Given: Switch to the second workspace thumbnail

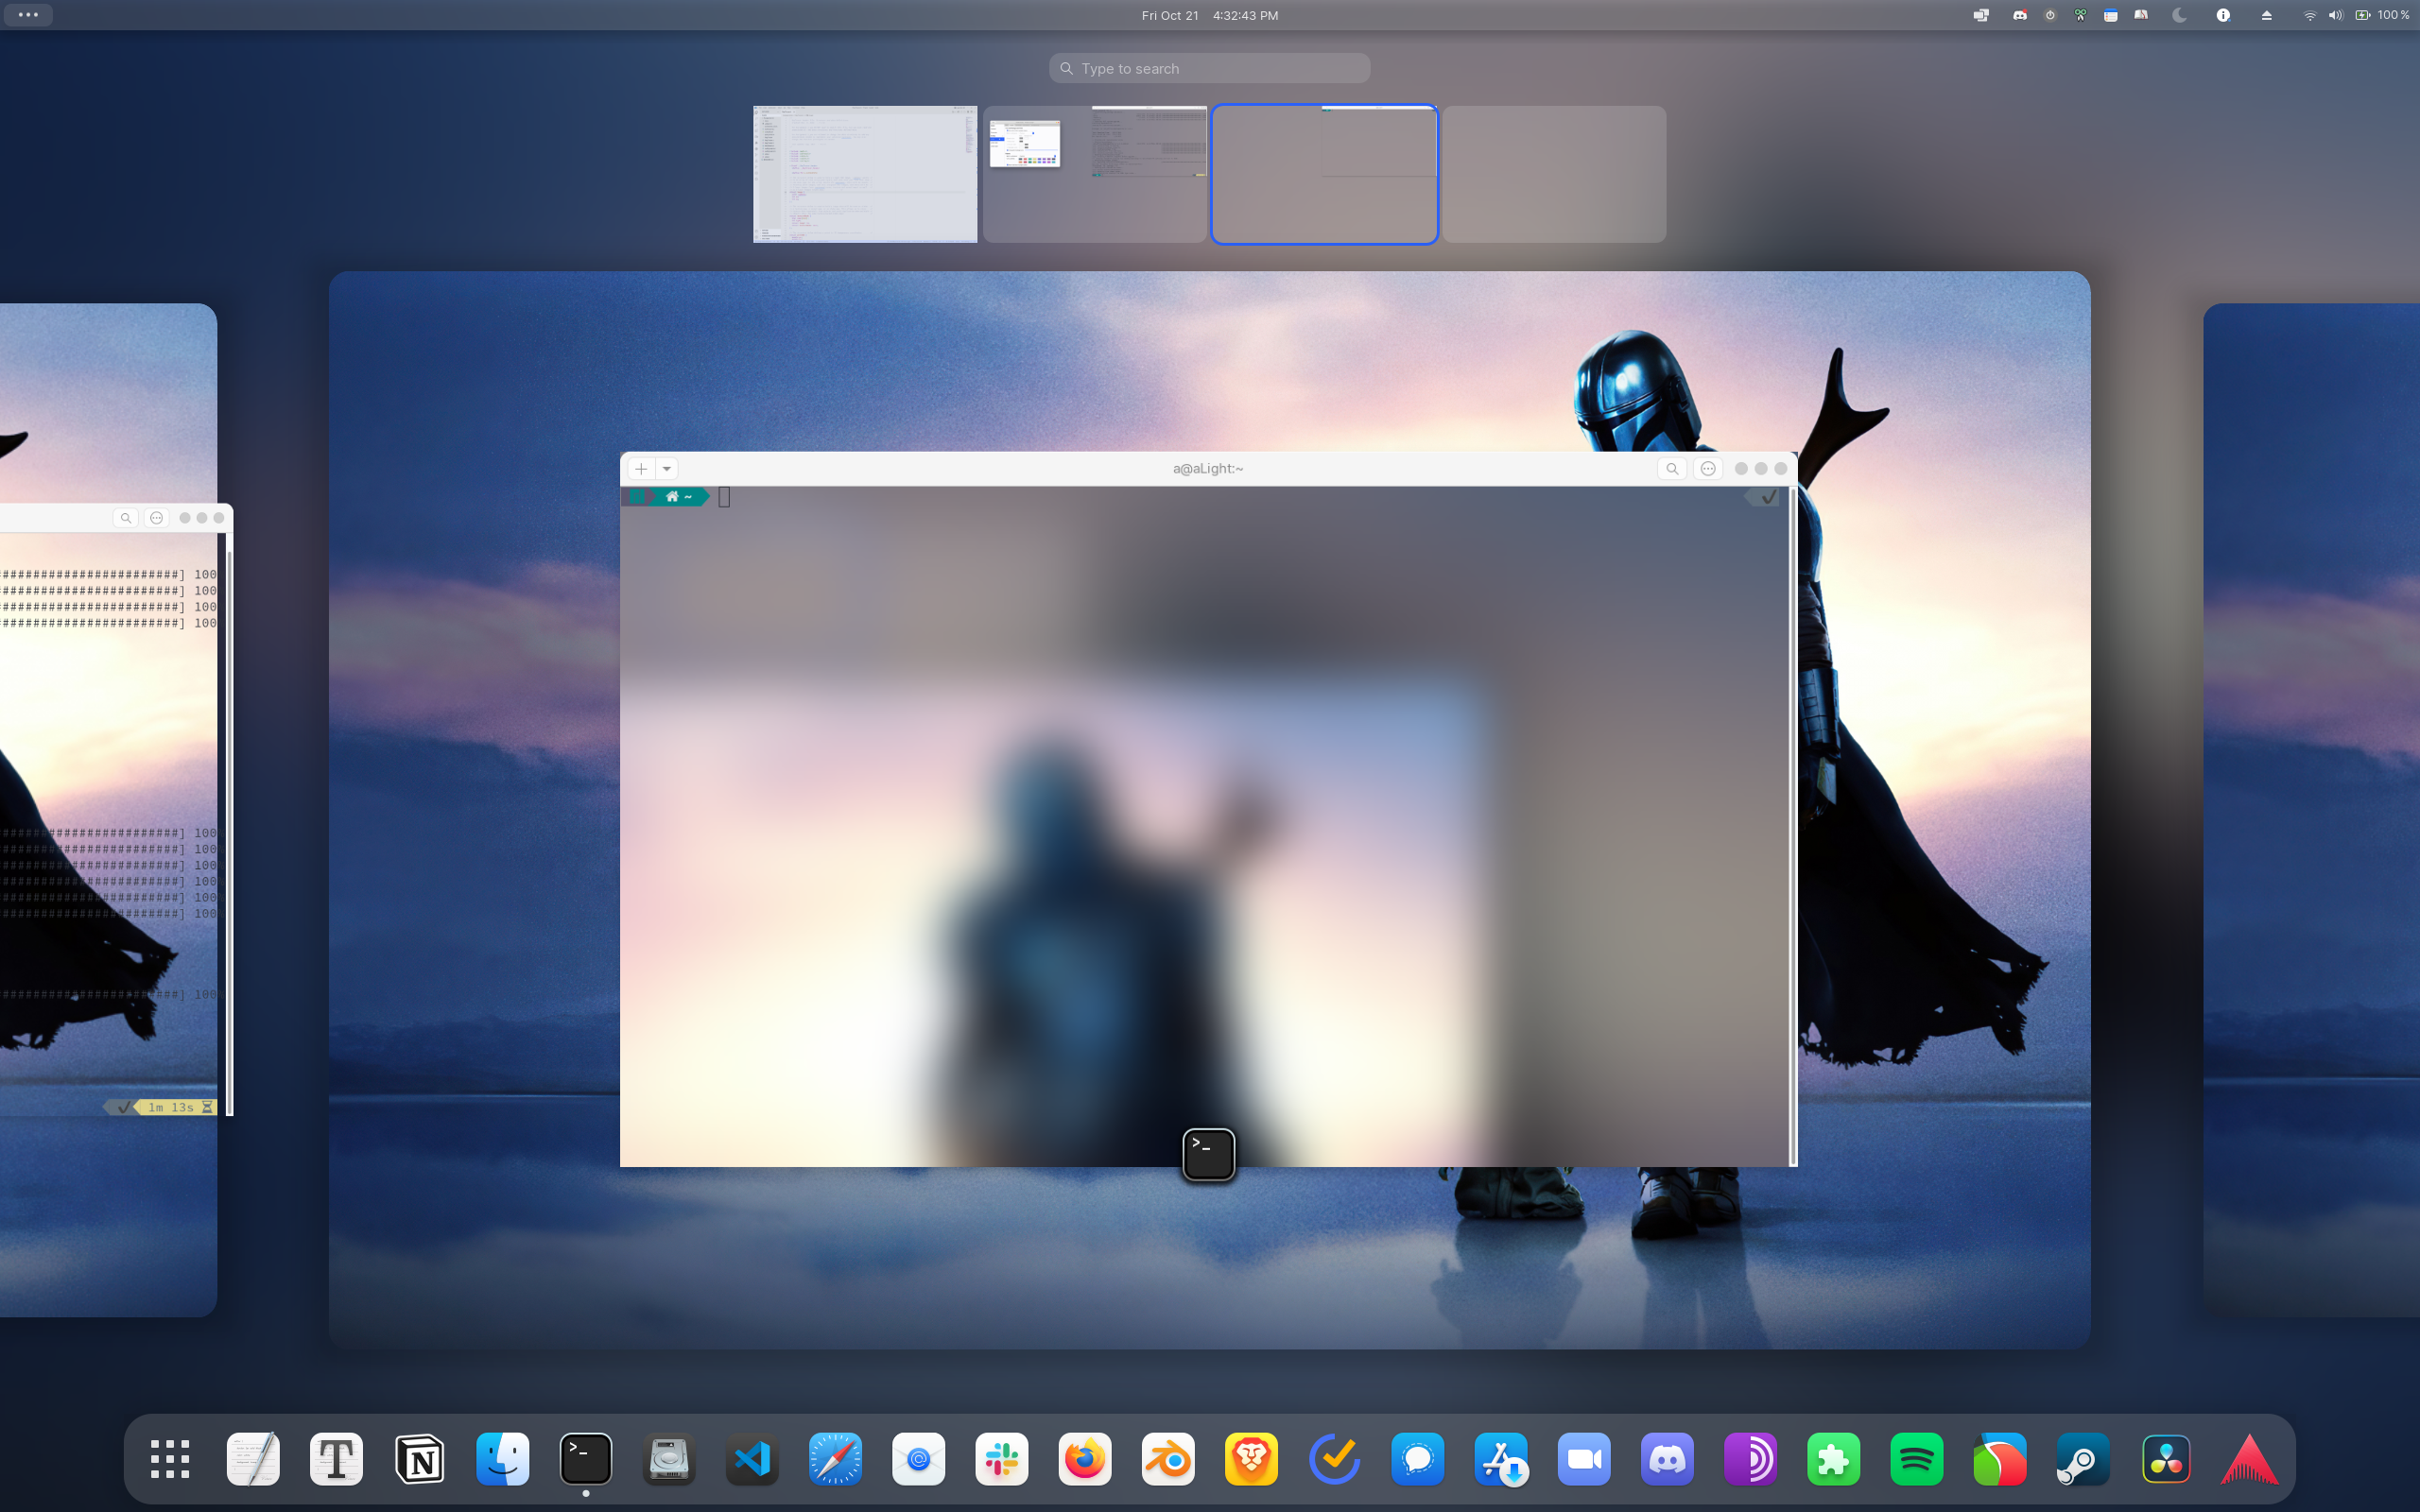Looking at the screenshot, I should [1094, 174].
